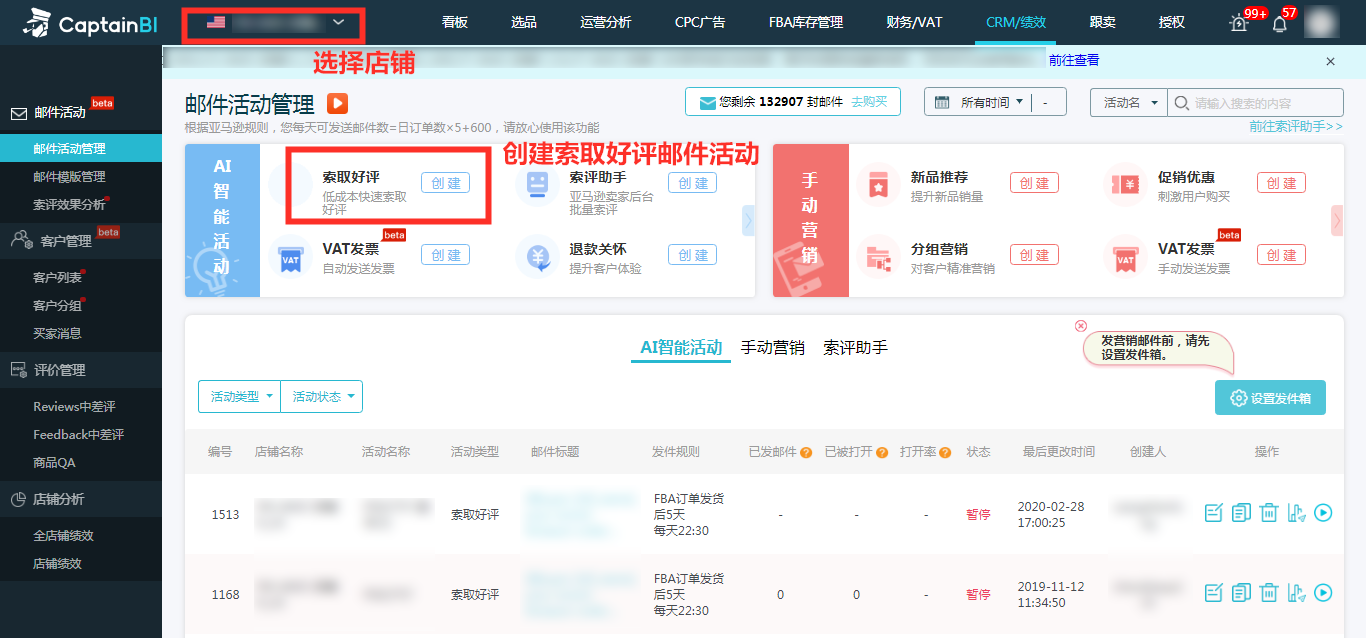Click the search magnifier icon
Viewport: 1366px width, 638px height.
tap(1181, 102)
